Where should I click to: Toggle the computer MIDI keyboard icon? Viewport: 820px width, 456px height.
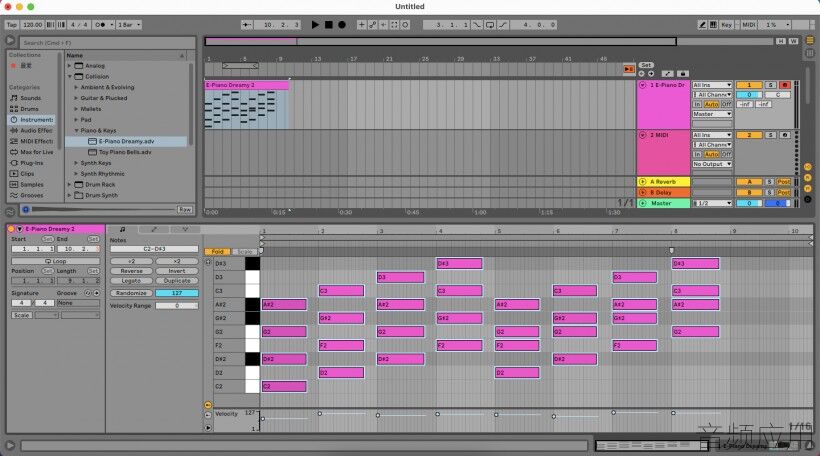713,25
